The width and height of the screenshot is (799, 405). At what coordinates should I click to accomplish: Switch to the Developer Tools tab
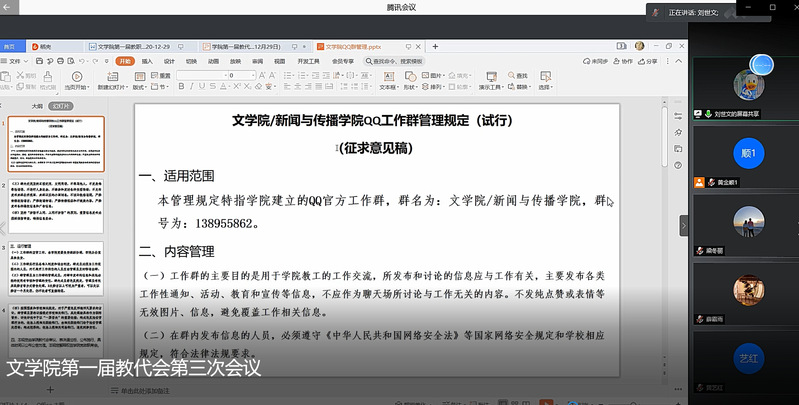click(x=308, y=61)
